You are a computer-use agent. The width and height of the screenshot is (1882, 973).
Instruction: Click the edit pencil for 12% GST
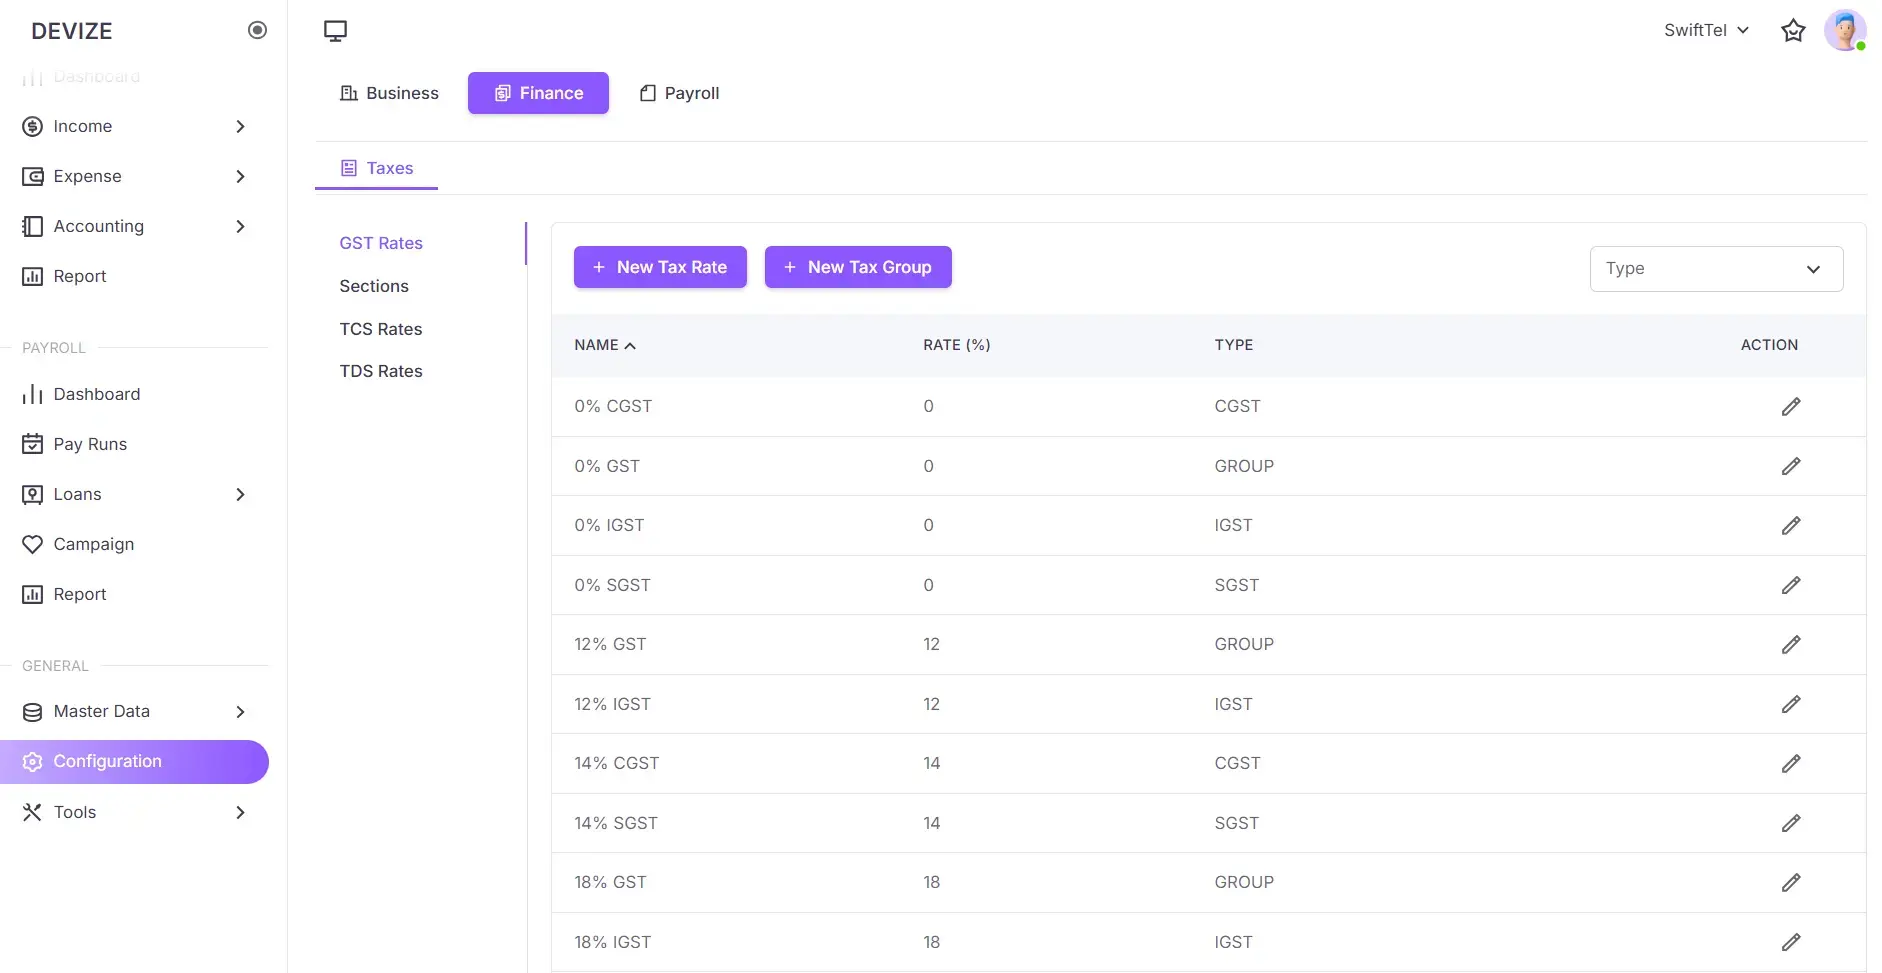tap(1791, 644)
